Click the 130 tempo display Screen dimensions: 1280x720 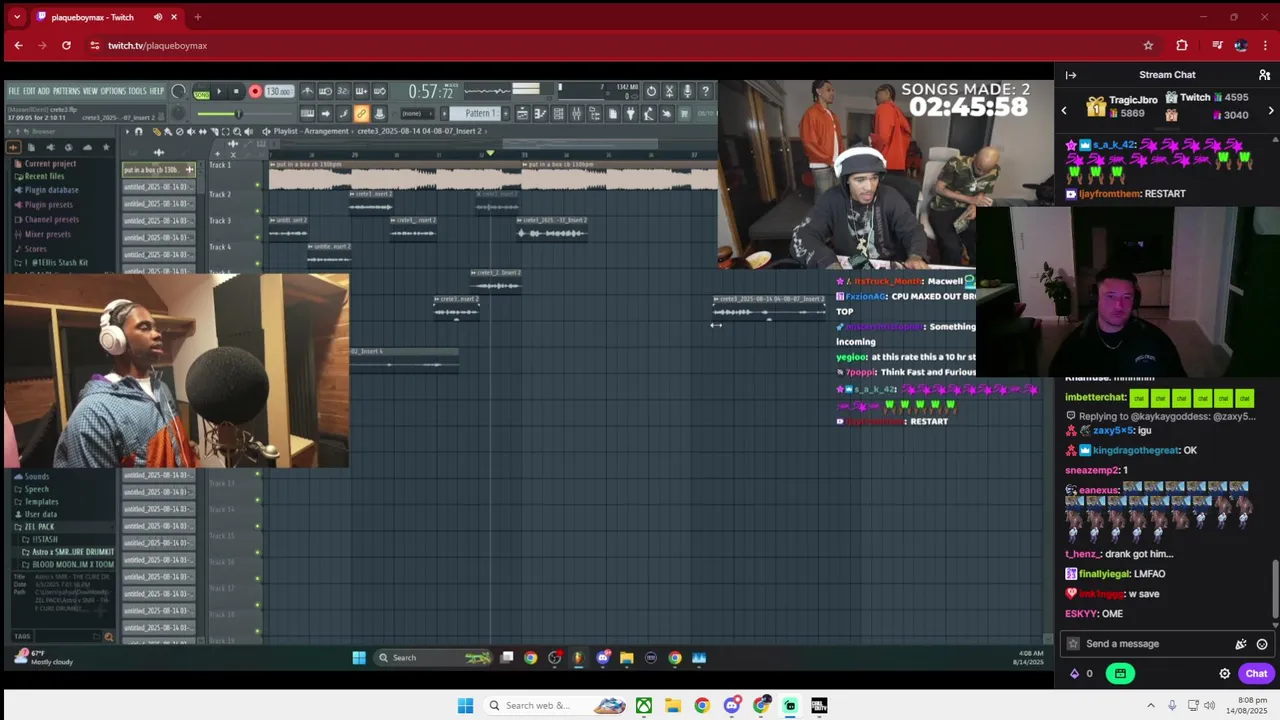(278, 91)
